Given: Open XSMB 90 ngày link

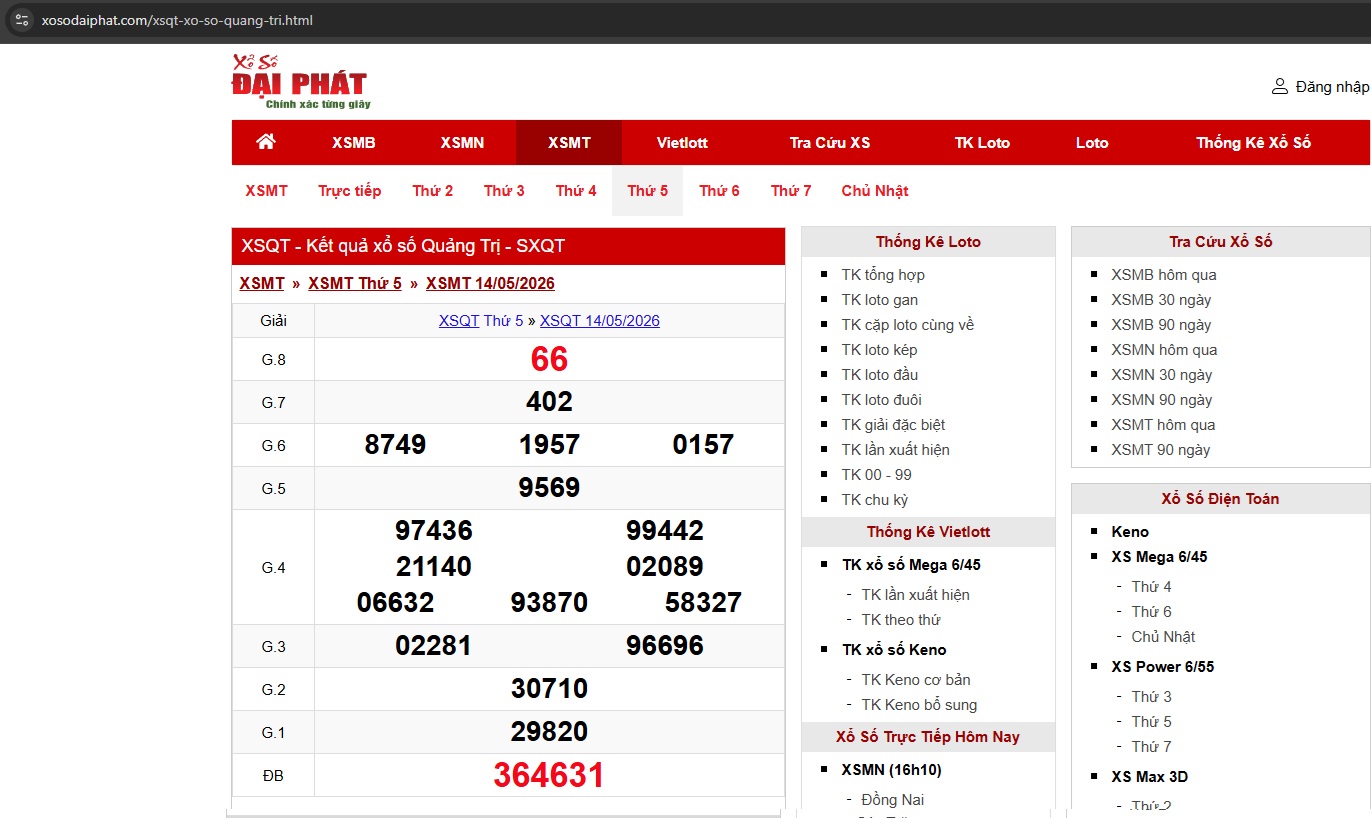Looking at the screenshot, I should click(1161, 325).
